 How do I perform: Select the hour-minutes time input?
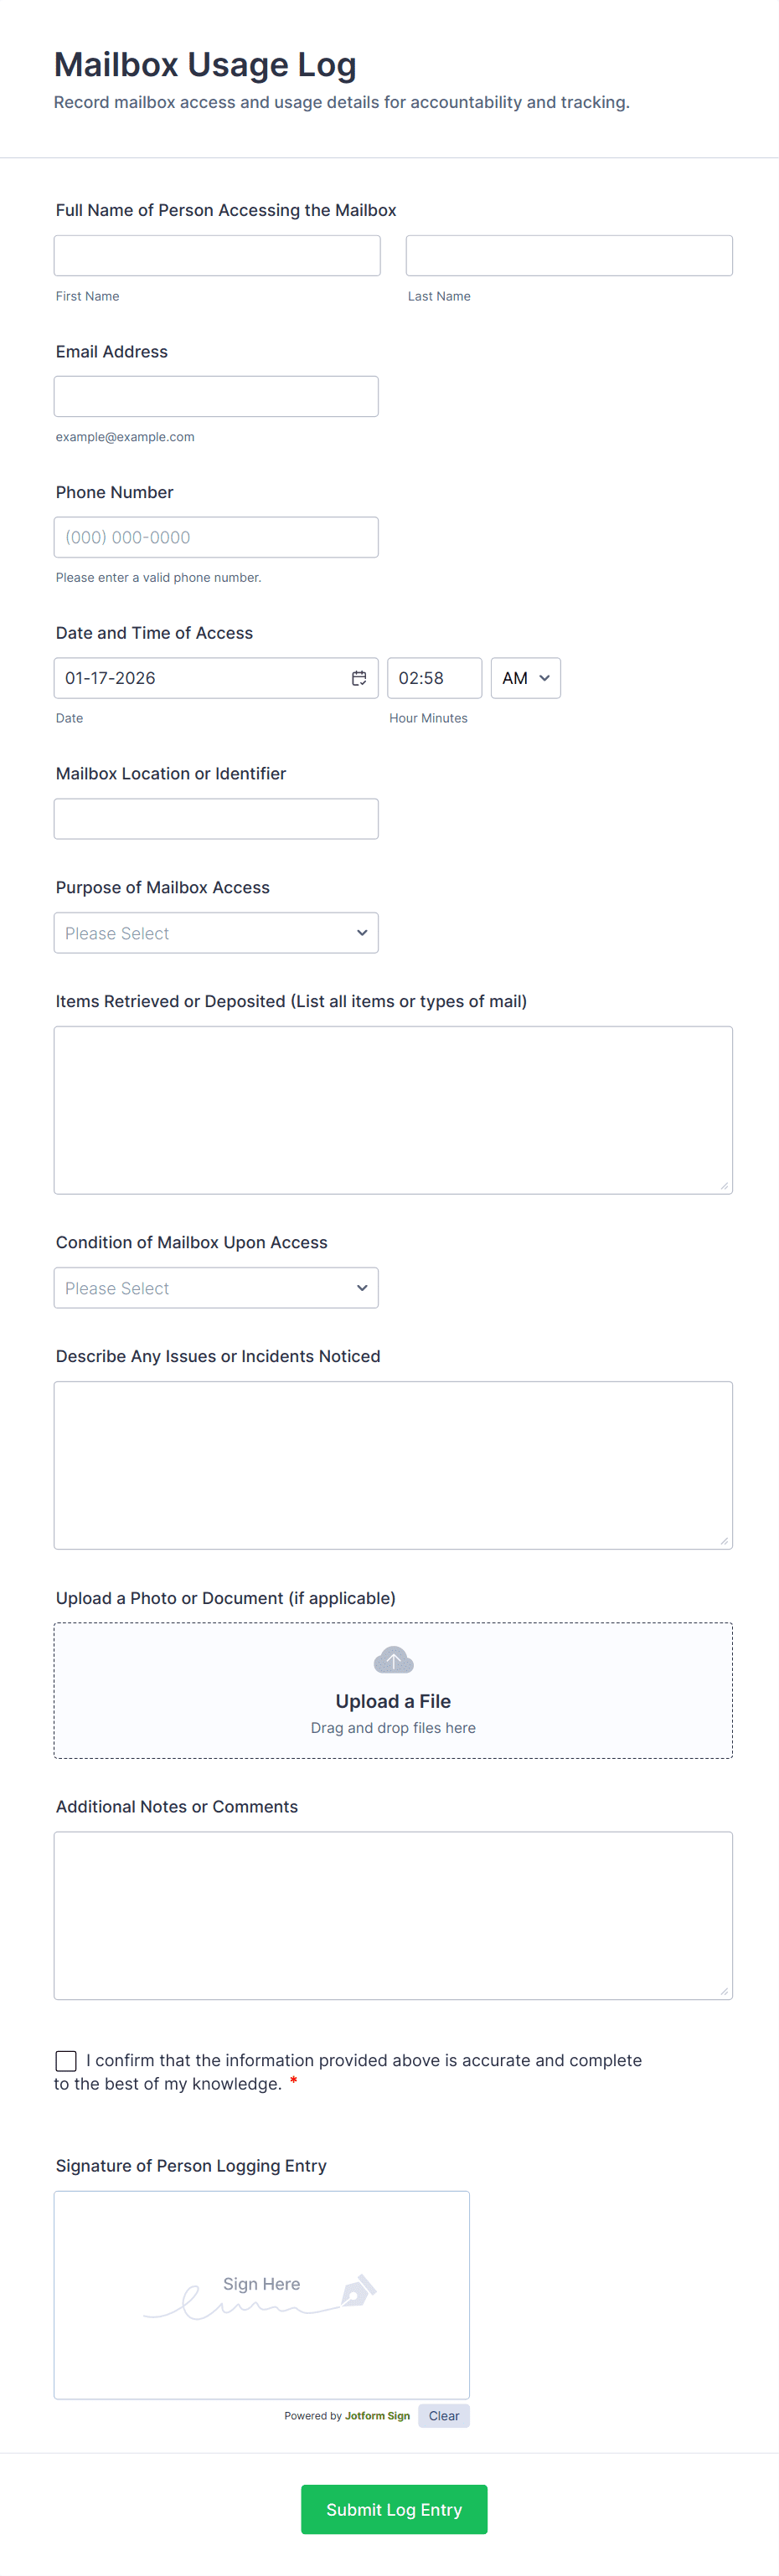pyautogui.click(x=434, y=678)
